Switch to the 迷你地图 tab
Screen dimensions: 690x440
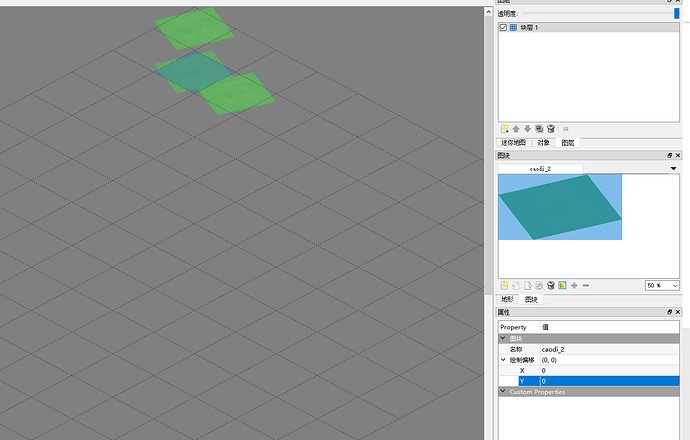(x=514, y=143)
